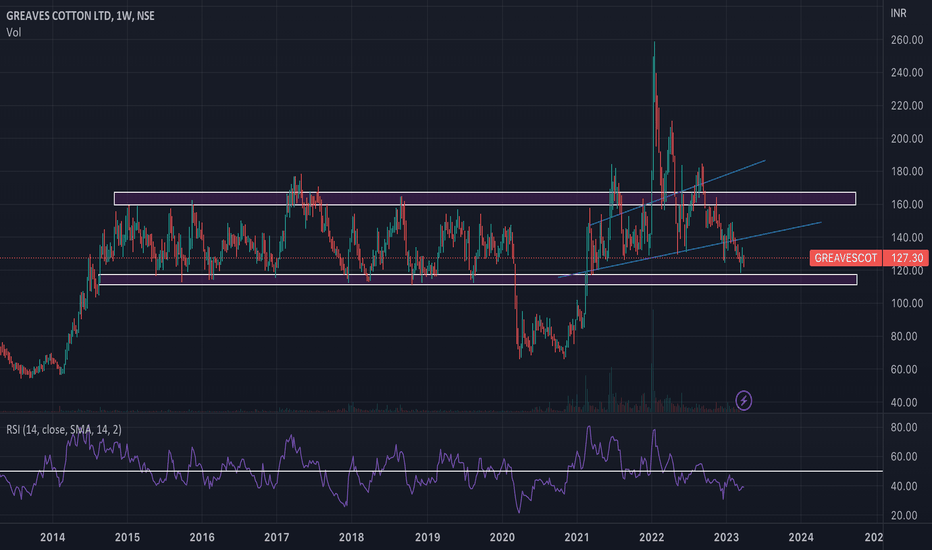Click the 2016 year on time axis
This screenshot has height=550, width=932.
[x=202, y=538]
